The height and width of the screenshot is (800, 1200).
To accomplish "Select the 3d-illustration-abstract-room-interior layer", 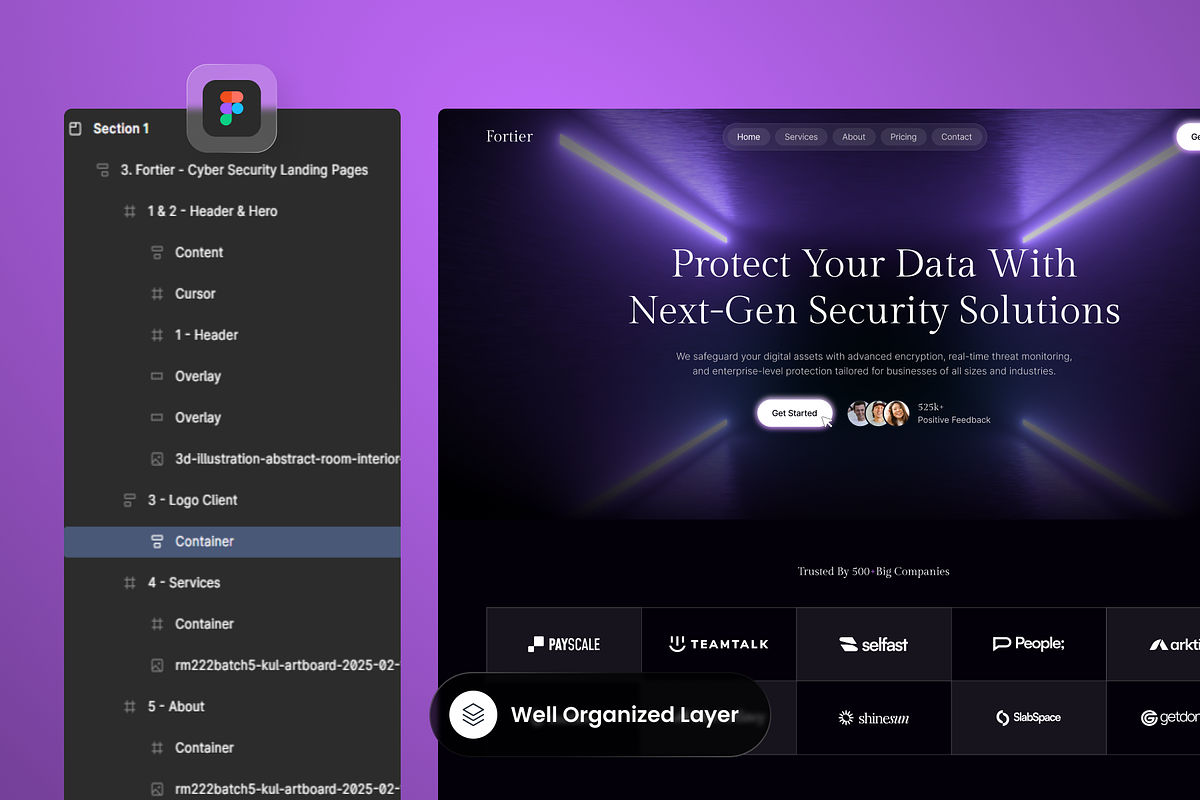I will pos(232,459).
